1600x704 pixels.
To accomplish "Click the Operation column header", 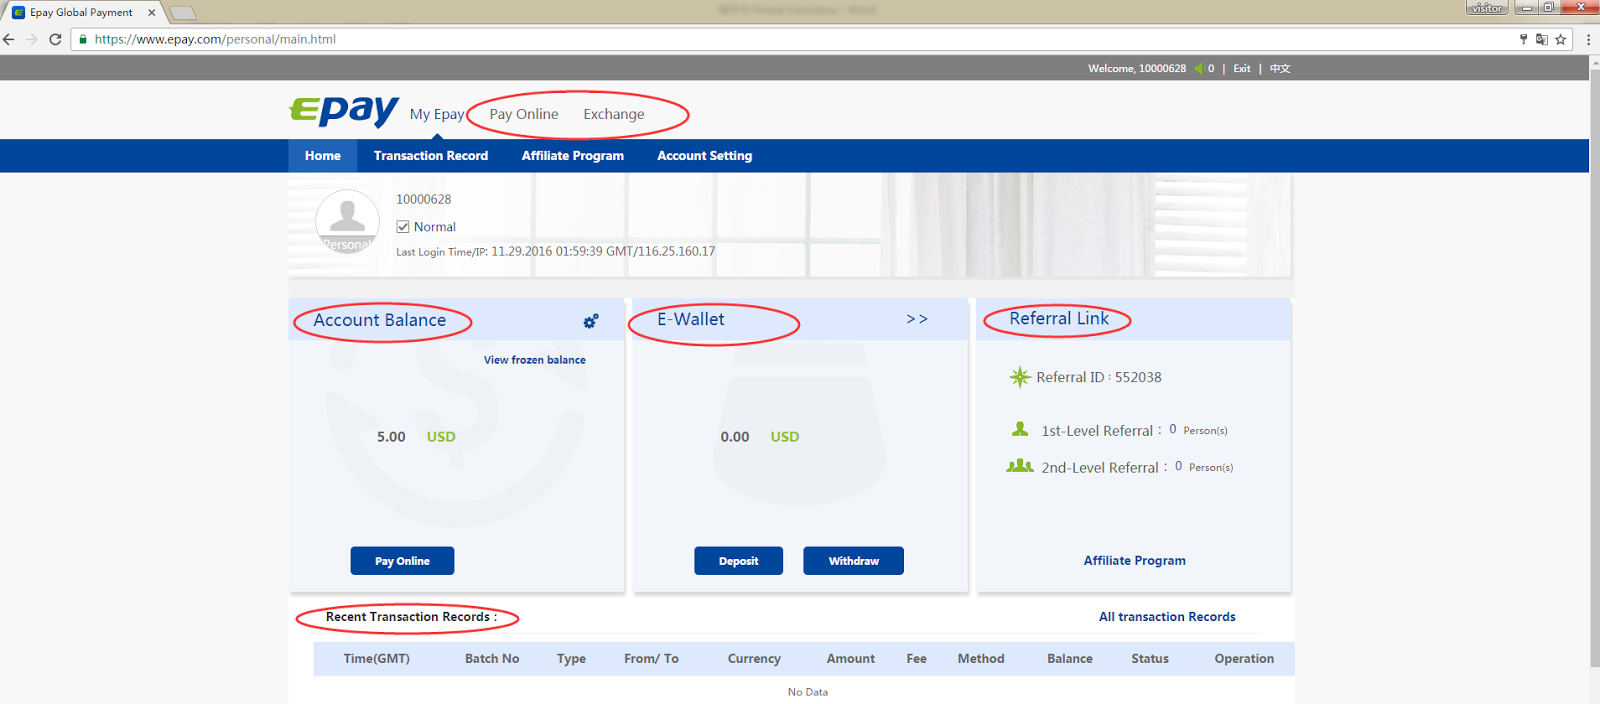I will point(1244,659).
